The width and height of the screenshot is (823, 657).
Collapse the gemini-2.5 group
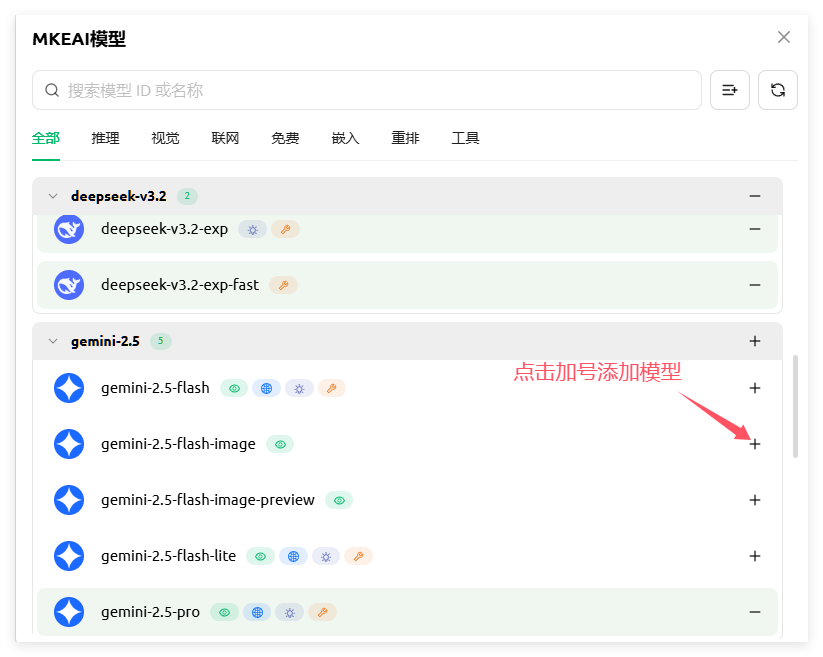click(x=52, y=341)
